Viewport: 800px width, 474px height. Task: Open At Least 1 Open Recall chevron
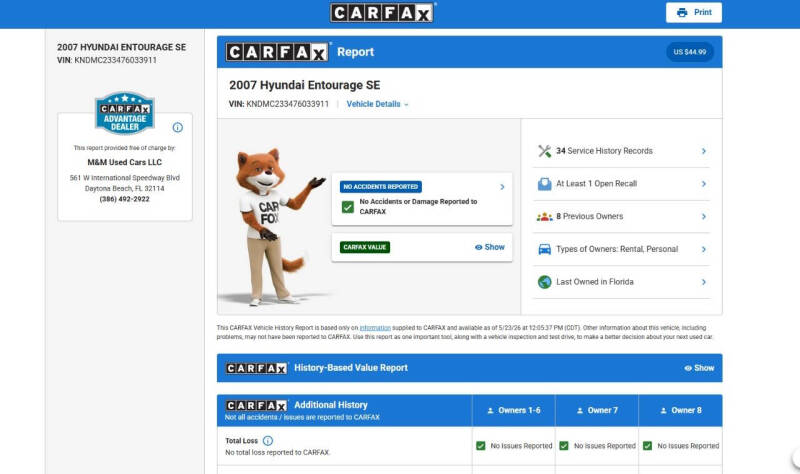tap(704, 184)
